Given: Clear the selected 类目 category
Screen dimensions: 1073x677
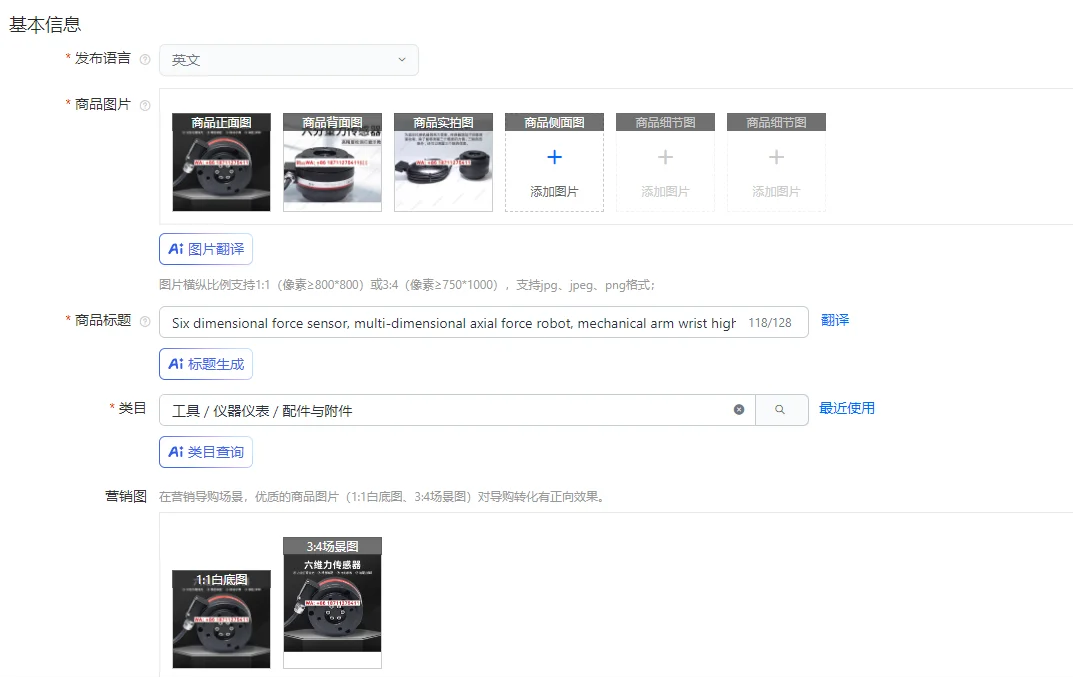Looking at the screenshot, I should [x=739, y=409].
